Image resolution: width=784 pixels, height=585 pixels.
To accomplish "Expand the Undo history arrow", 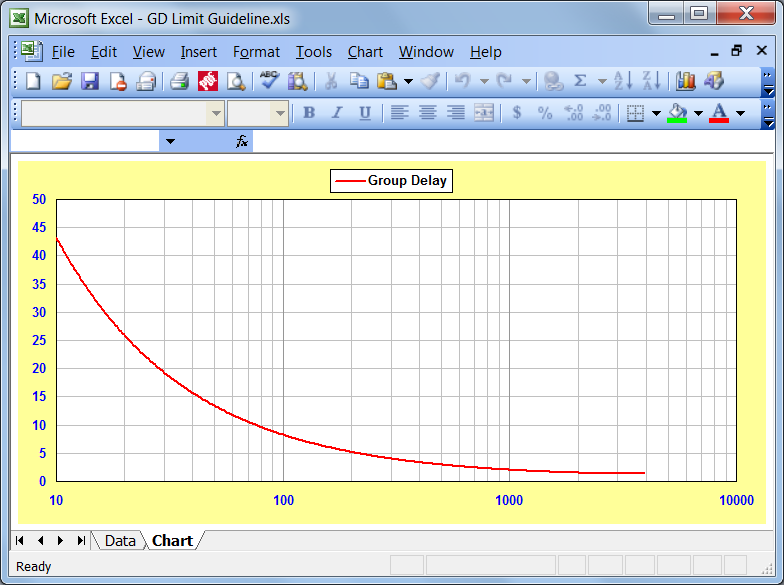I will [x=484, y=82].
